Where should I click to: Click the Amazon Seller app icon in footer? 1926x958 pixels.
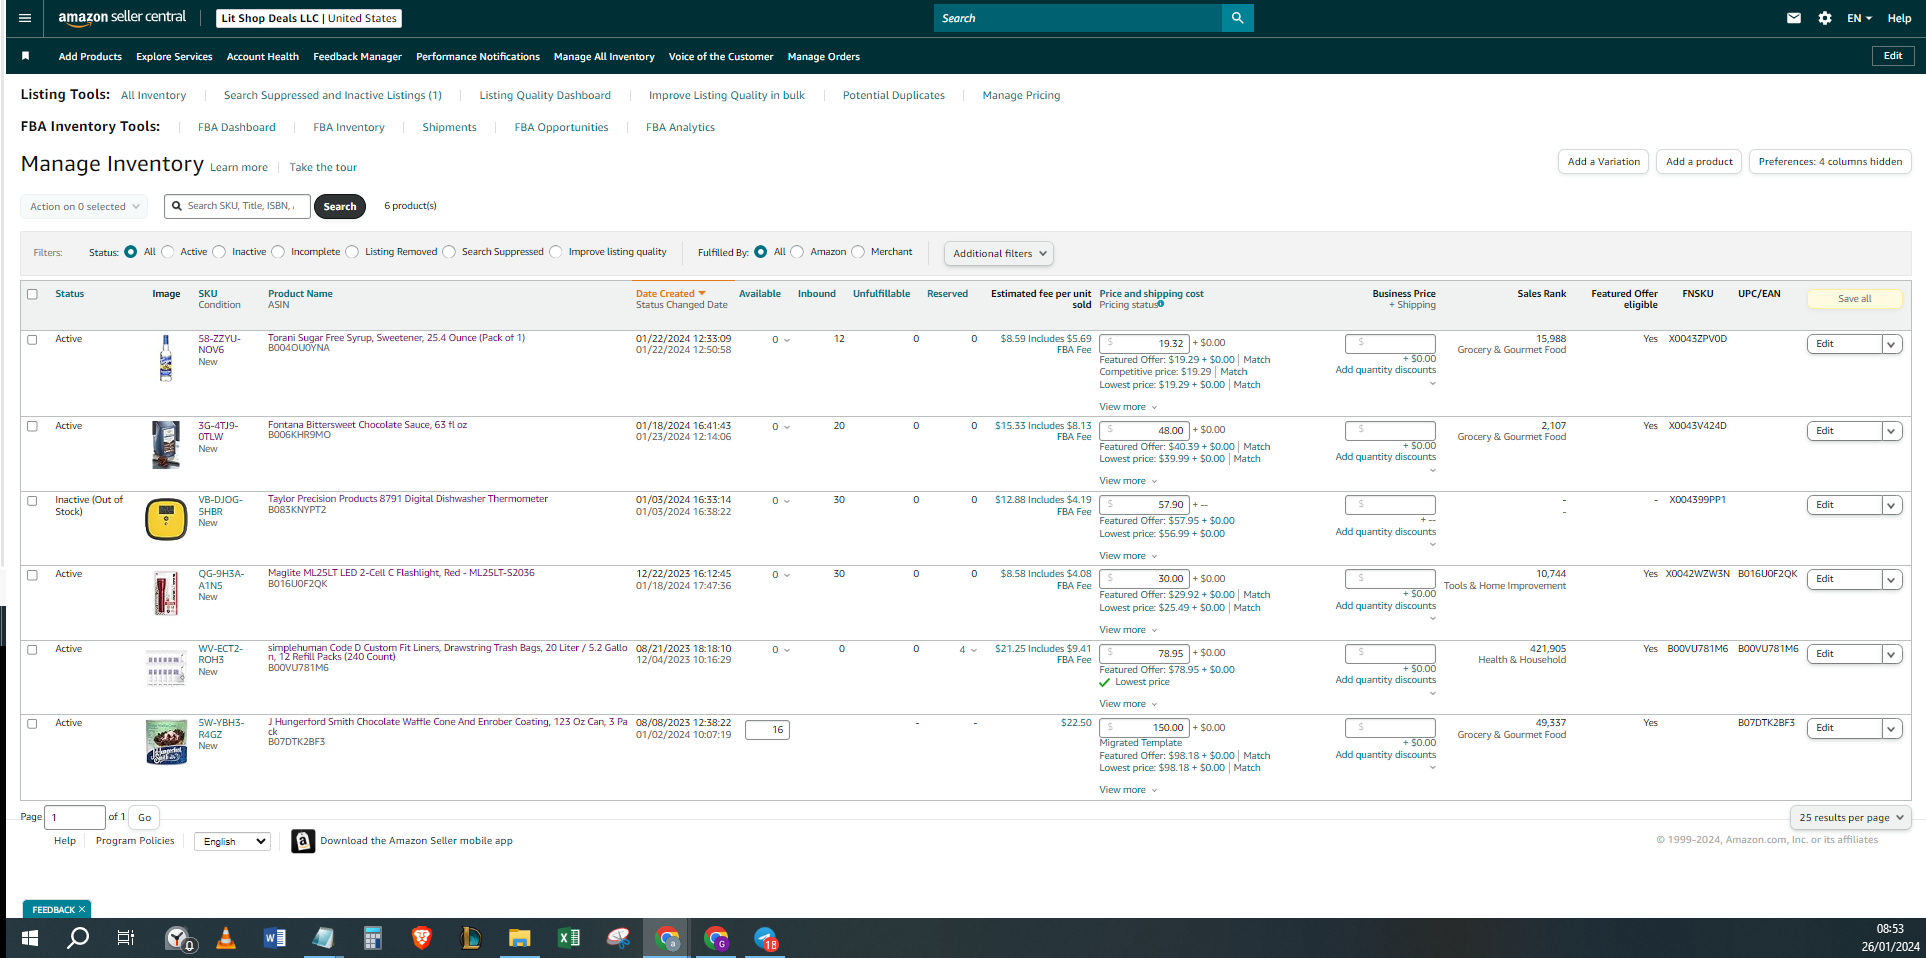(x=303, y=841)
